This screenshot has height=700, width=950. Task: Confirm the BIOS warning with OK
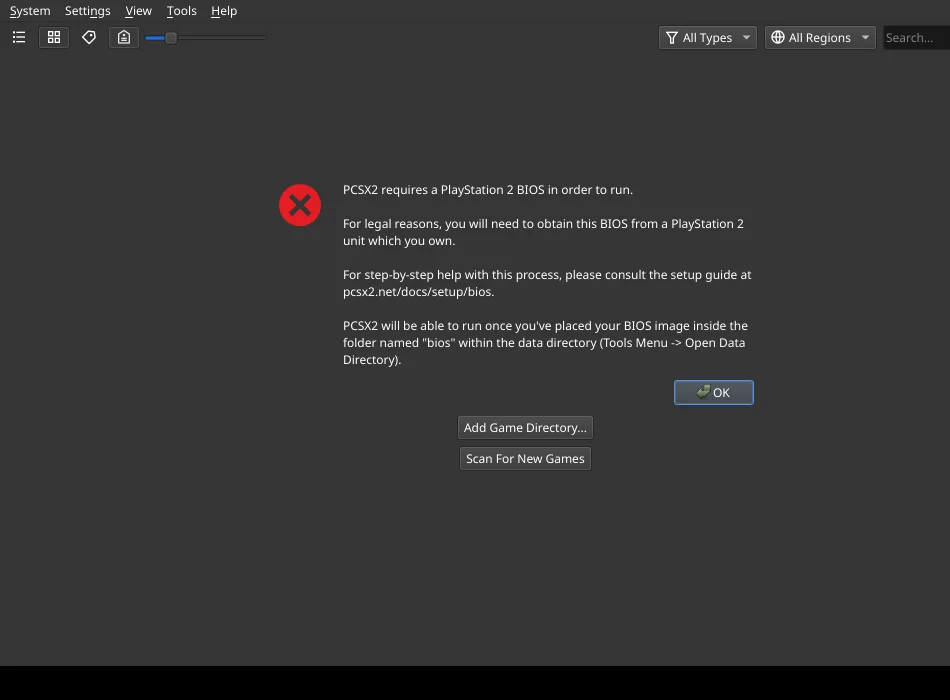(x=714, y=393)
